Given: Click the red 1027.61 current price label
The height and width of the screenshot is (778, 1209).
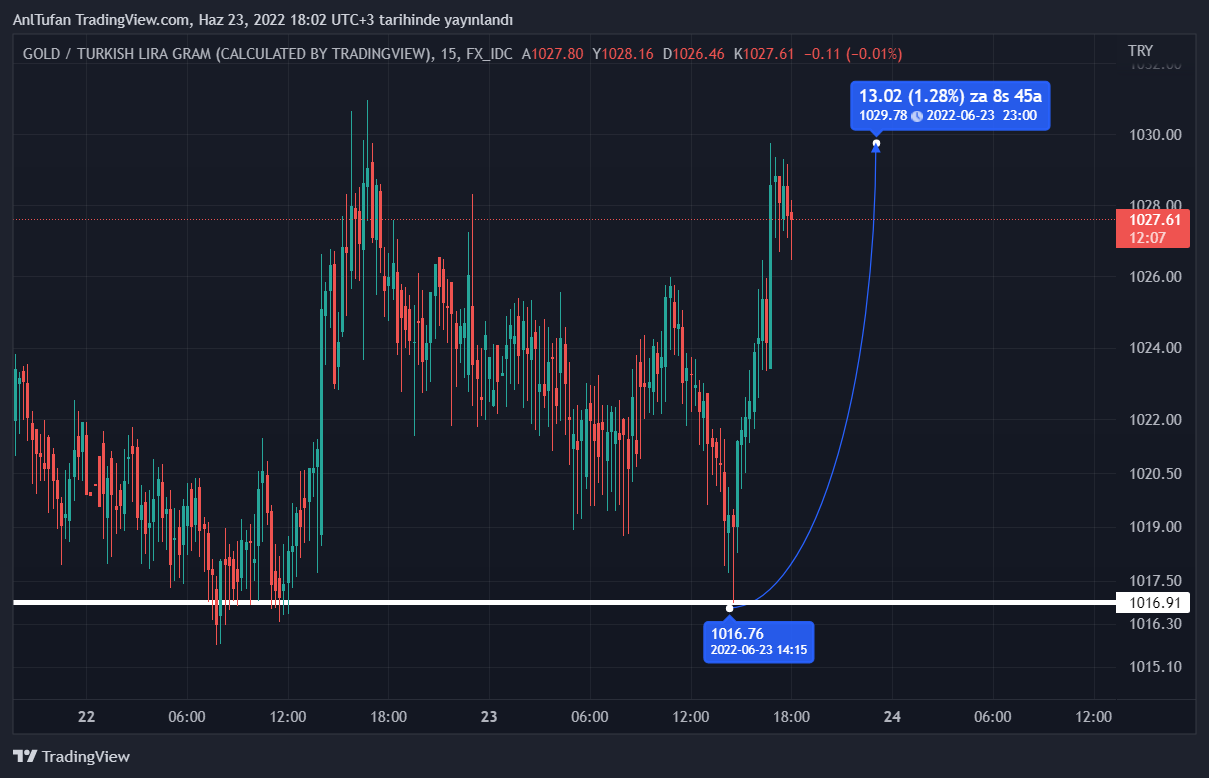Looking at the screenshot, I should pos(1155,219).
